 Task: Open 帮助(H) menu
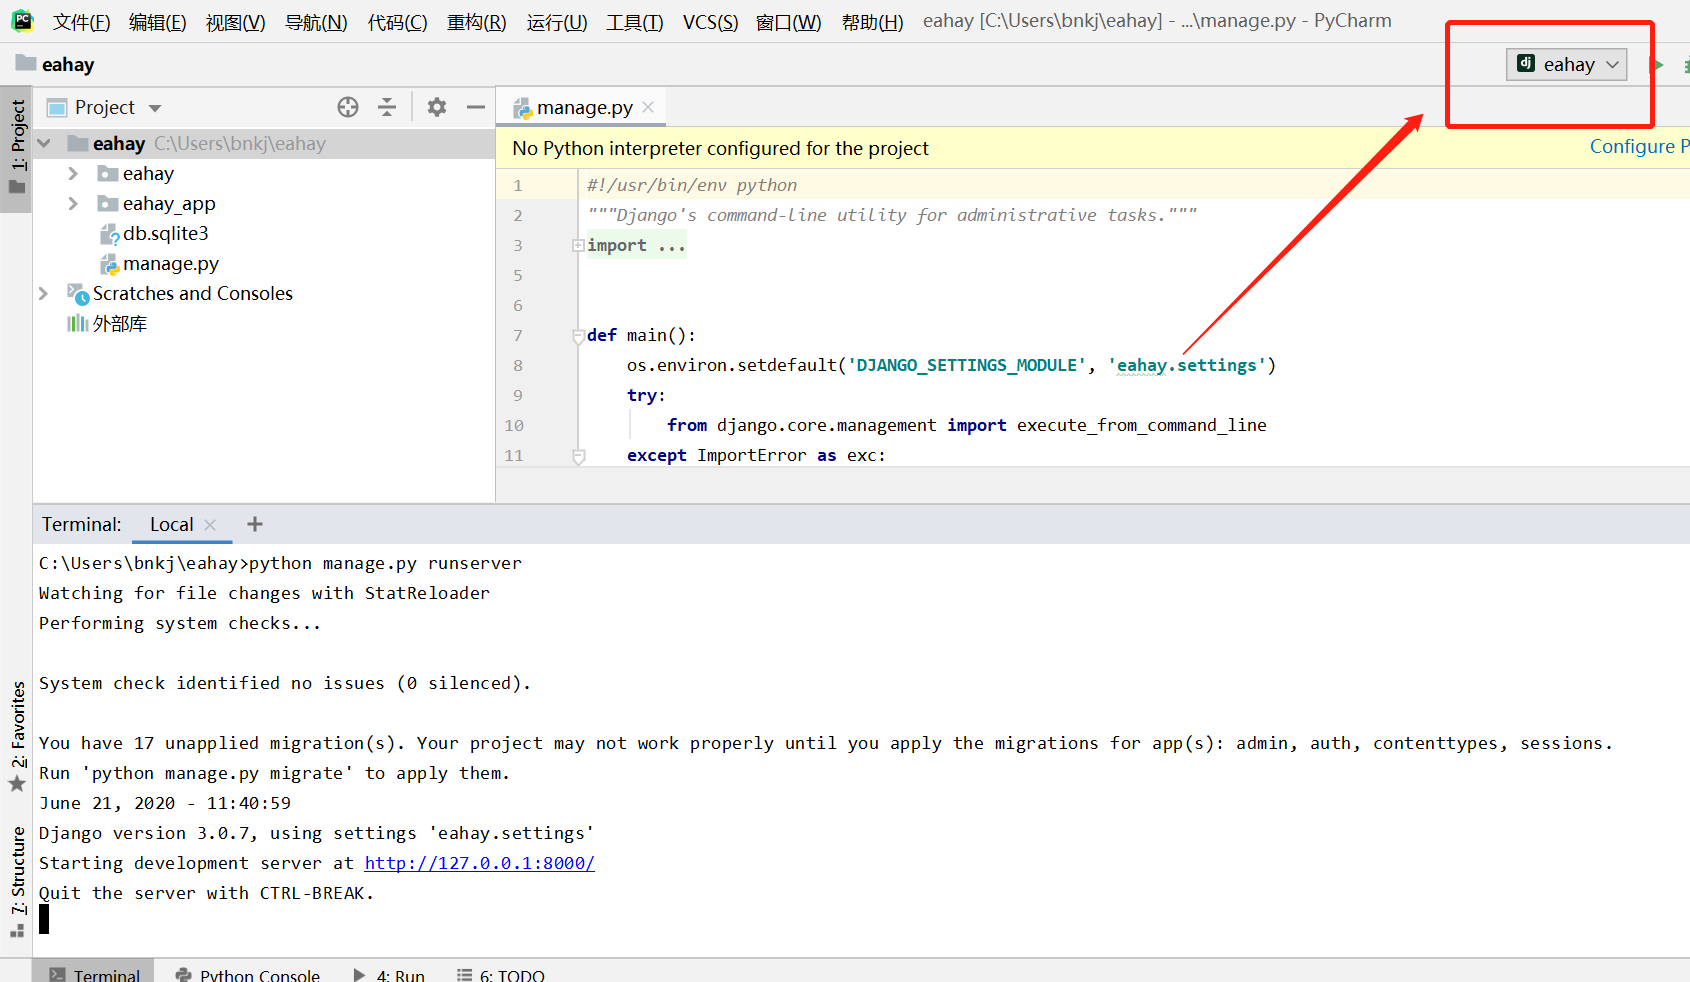click(x=873, y=22)
